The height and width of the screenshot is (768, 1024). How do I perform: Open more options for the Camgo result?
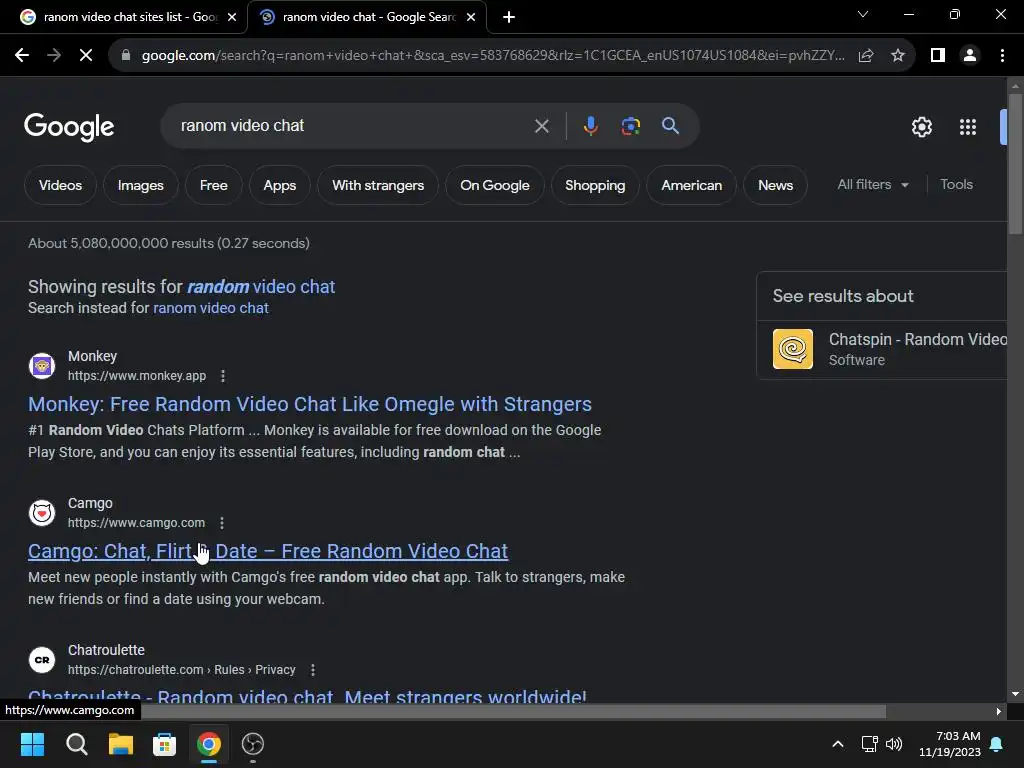(222, 522)
